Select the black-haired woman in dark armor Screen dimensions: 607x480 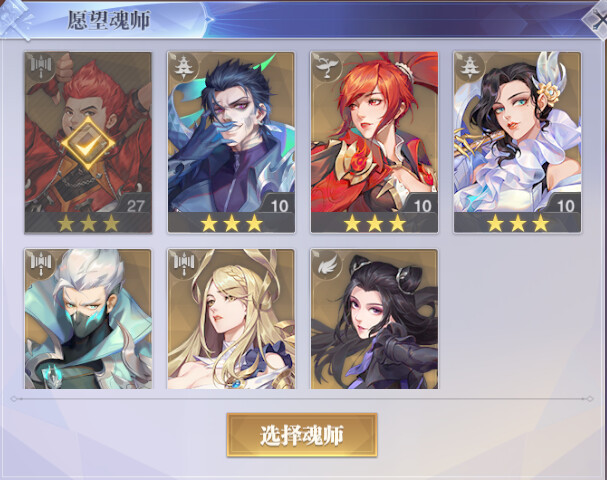(374, 319)
